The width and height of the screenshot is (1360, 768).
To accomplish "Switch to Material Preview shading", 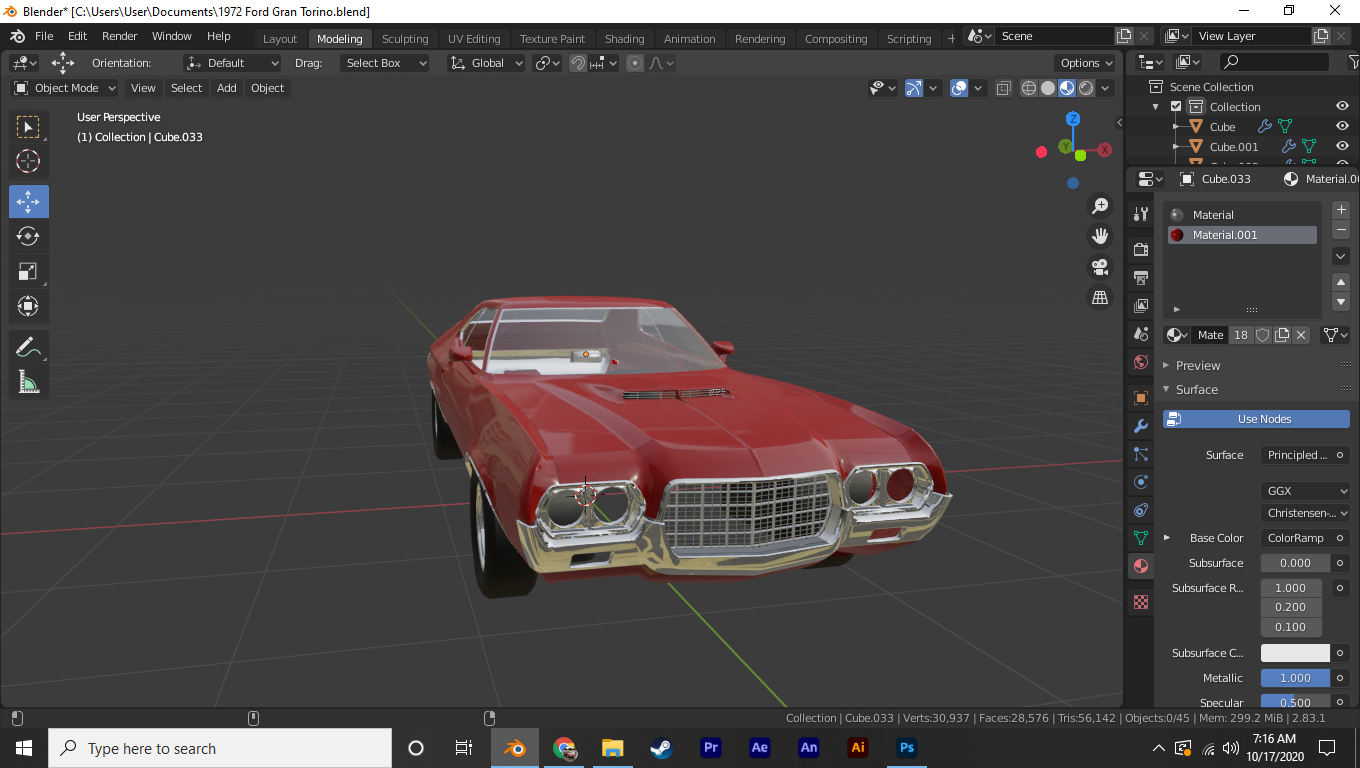I will (1067, 88).
